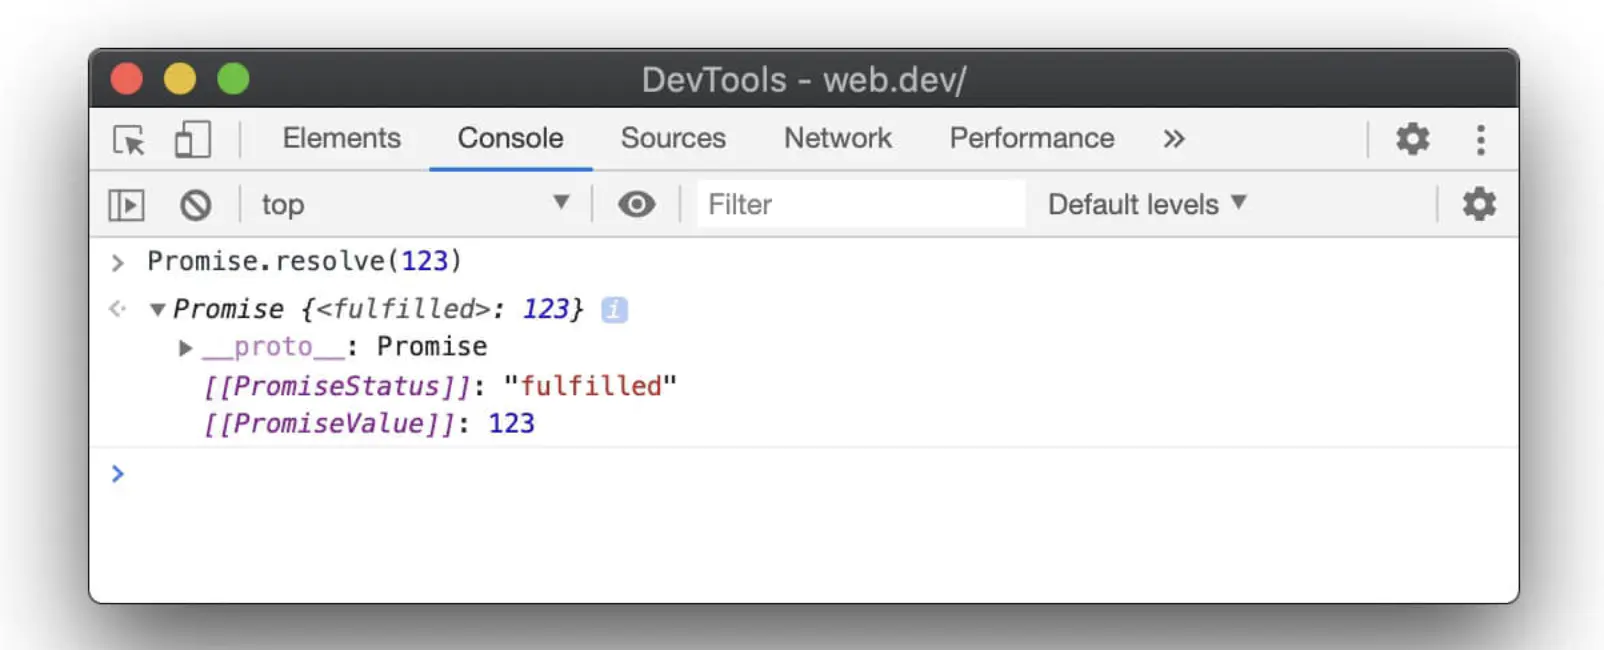The width and height of the screenshot is (1604, 650).
Task: Open console settings gear icon
Action: [x=1478, y=204]
